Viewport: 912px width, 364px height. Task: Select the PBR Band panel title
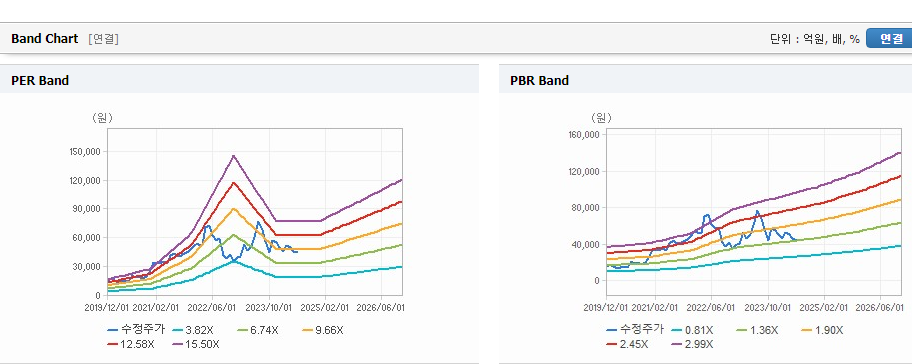click(x=539, y=81)
